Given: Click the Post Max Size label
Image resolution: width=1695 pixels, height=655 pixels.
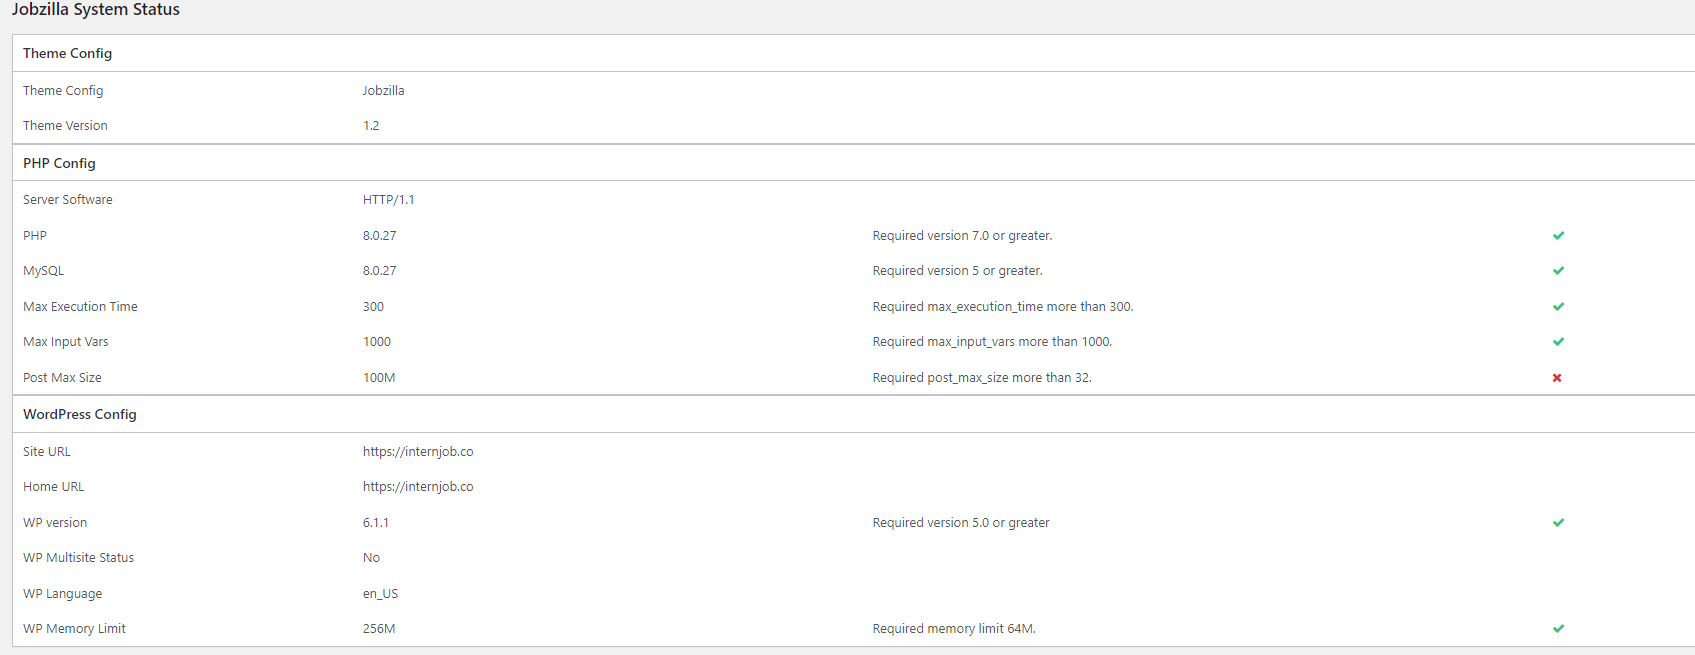Looking at the screenshot, I should pos(62,378).
